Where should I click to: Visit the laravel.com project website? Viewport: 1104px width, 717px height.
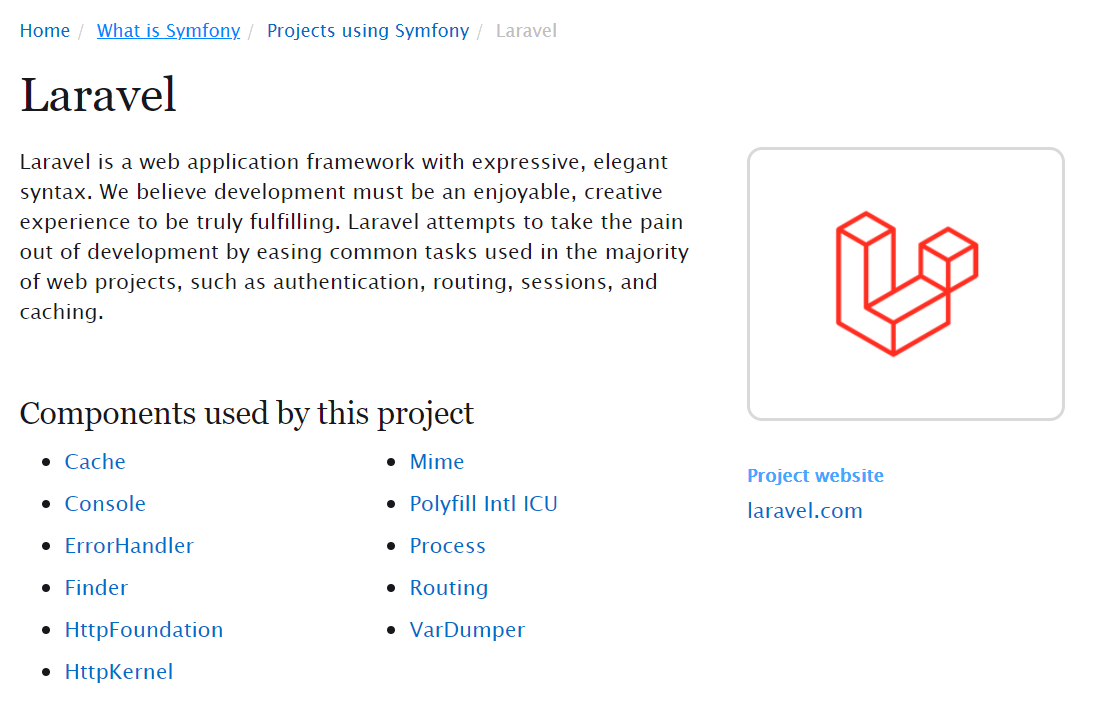805,511
